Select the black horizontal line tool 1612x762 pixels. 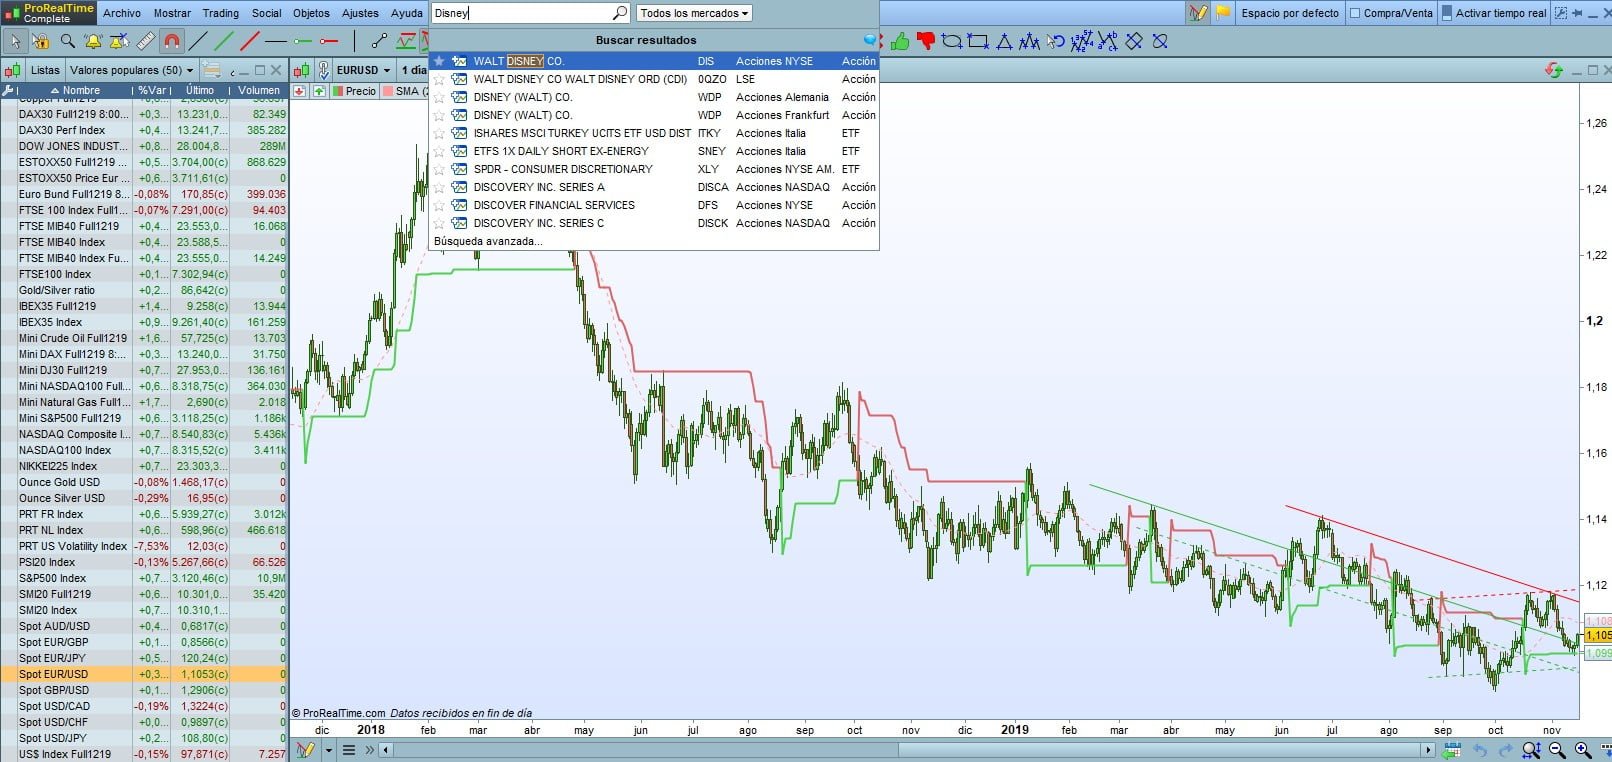pyautogui.click(x=276, y=41)
